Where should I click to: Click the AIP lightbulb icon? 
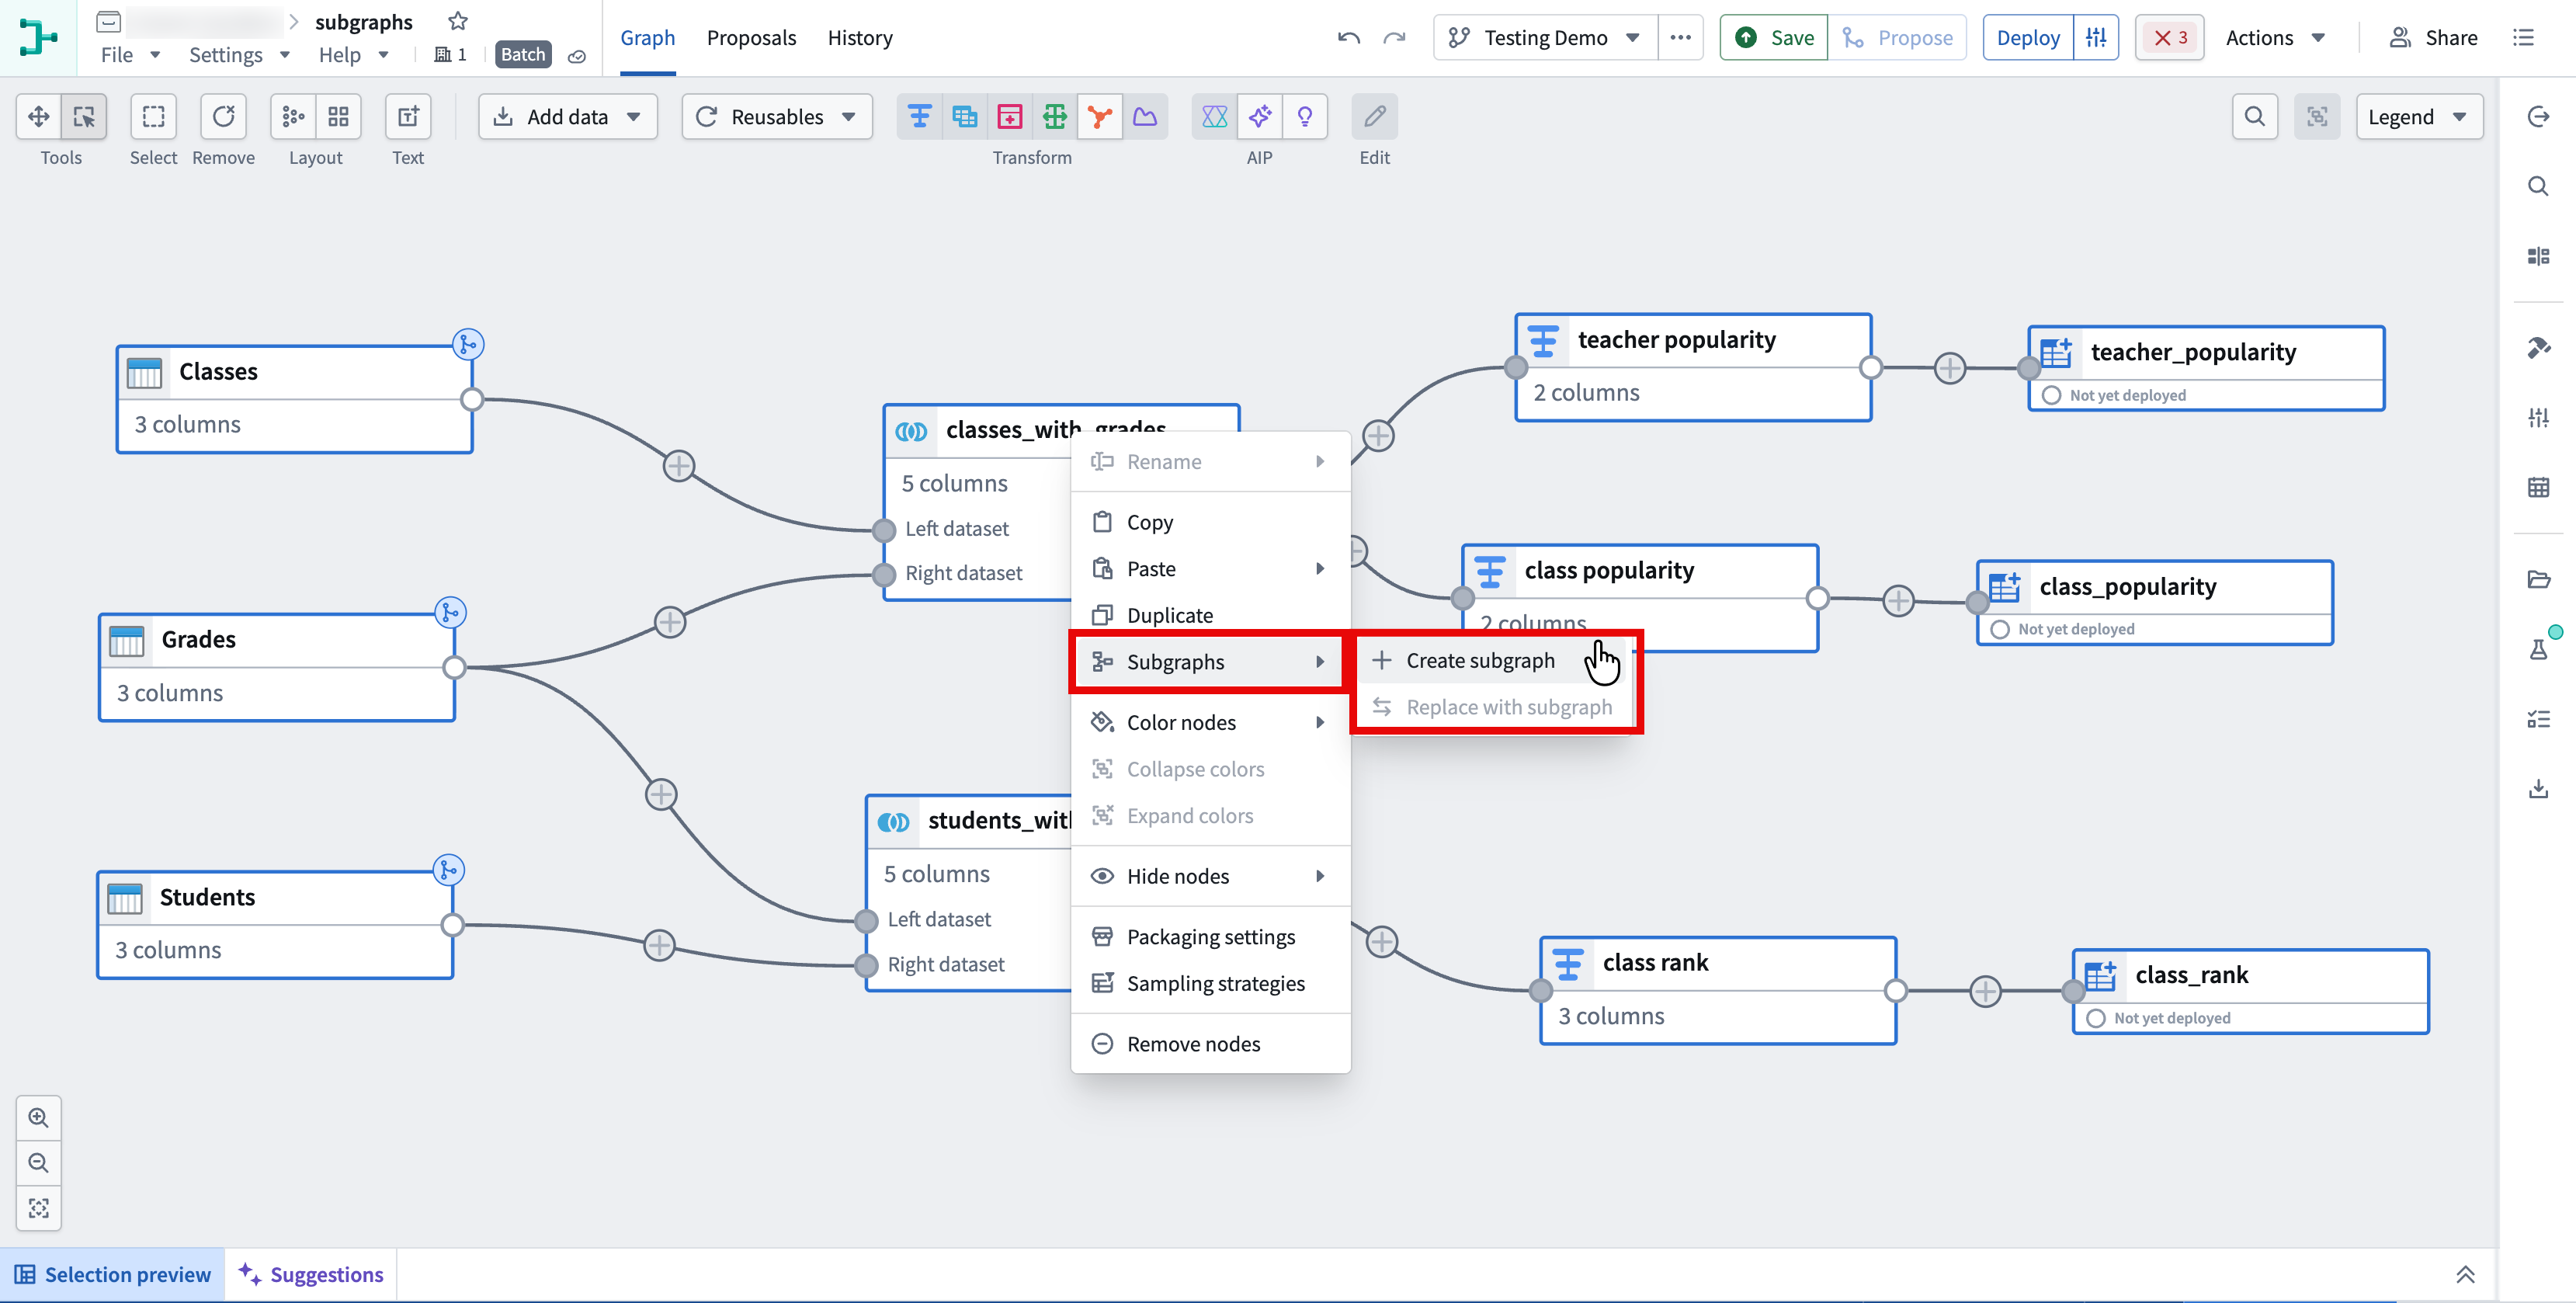click(x=1305, y=117)
